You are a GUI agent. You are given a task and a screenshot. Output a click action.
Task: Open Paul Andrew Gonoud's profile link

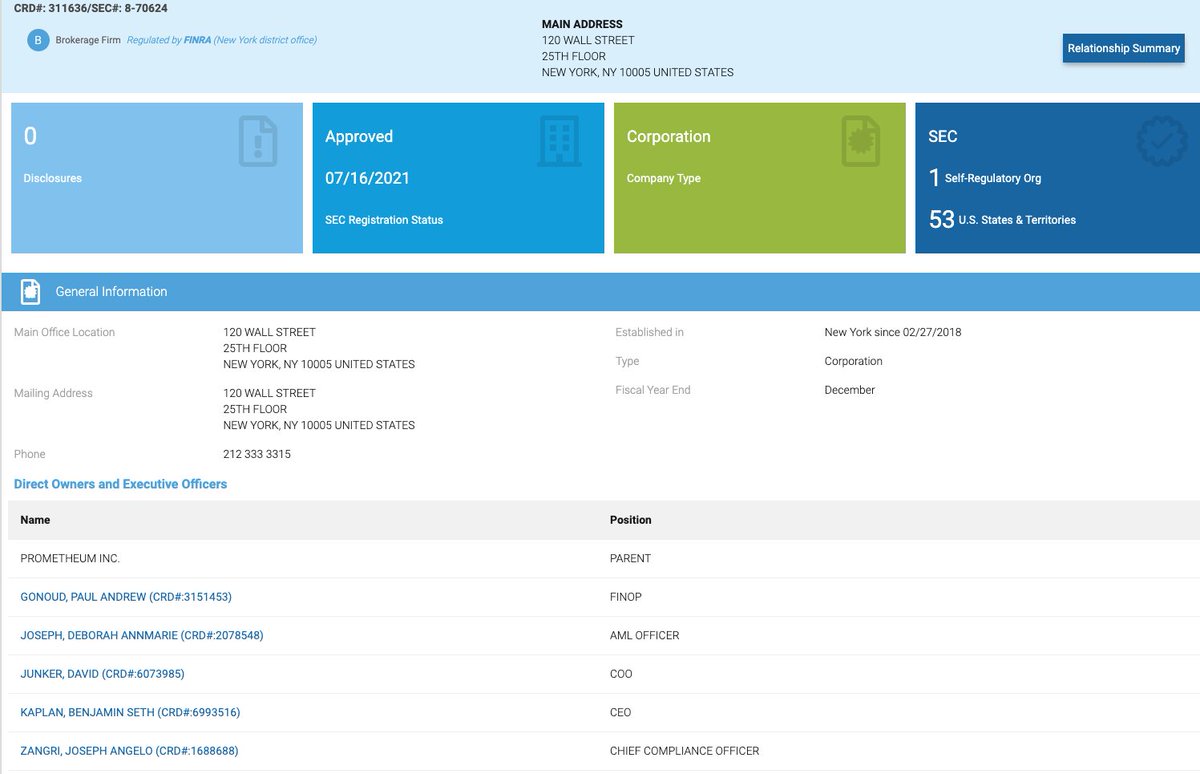(126, 597)
